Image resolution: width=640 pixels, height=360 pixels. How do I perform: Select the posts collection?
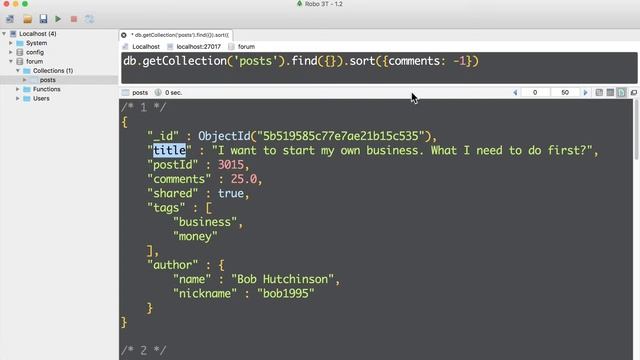[47, 80]
